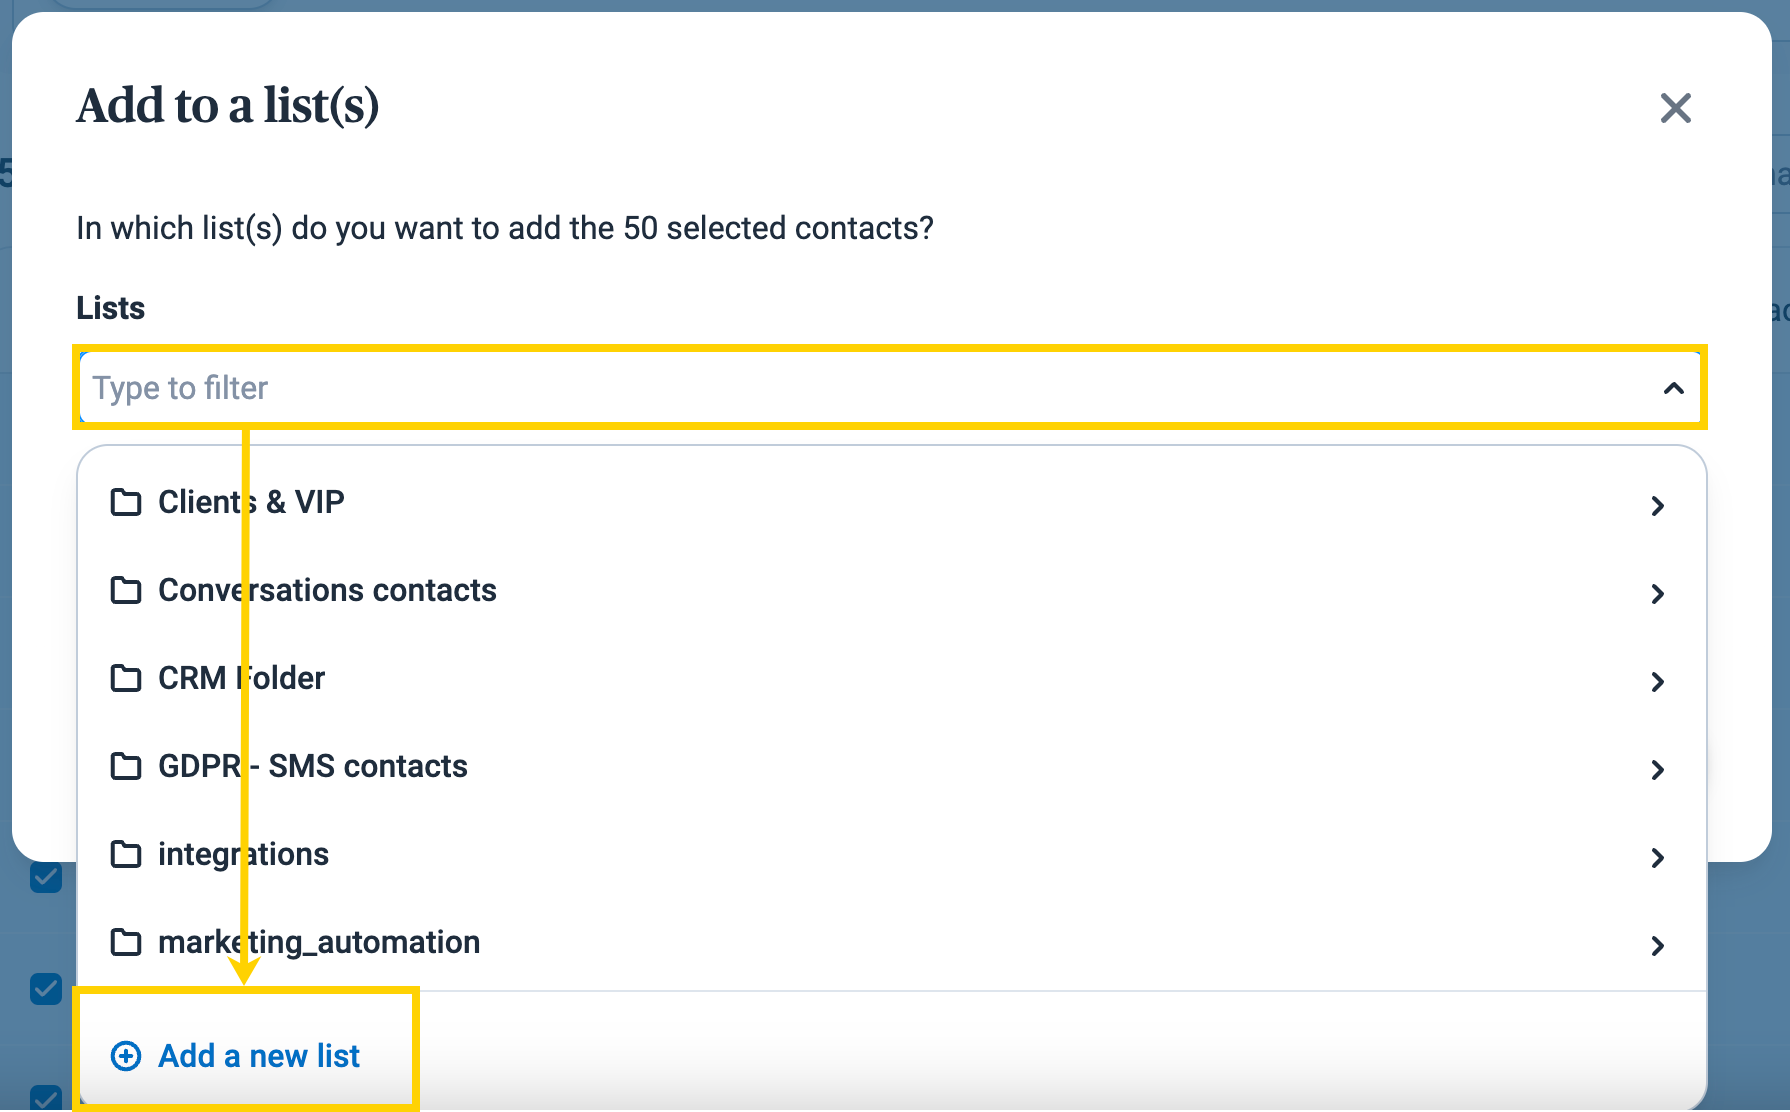This screenshot has height=1112, width=1790.
Task: Click the Conversations contacts folder icon
Action: click(x=125, y=590)
